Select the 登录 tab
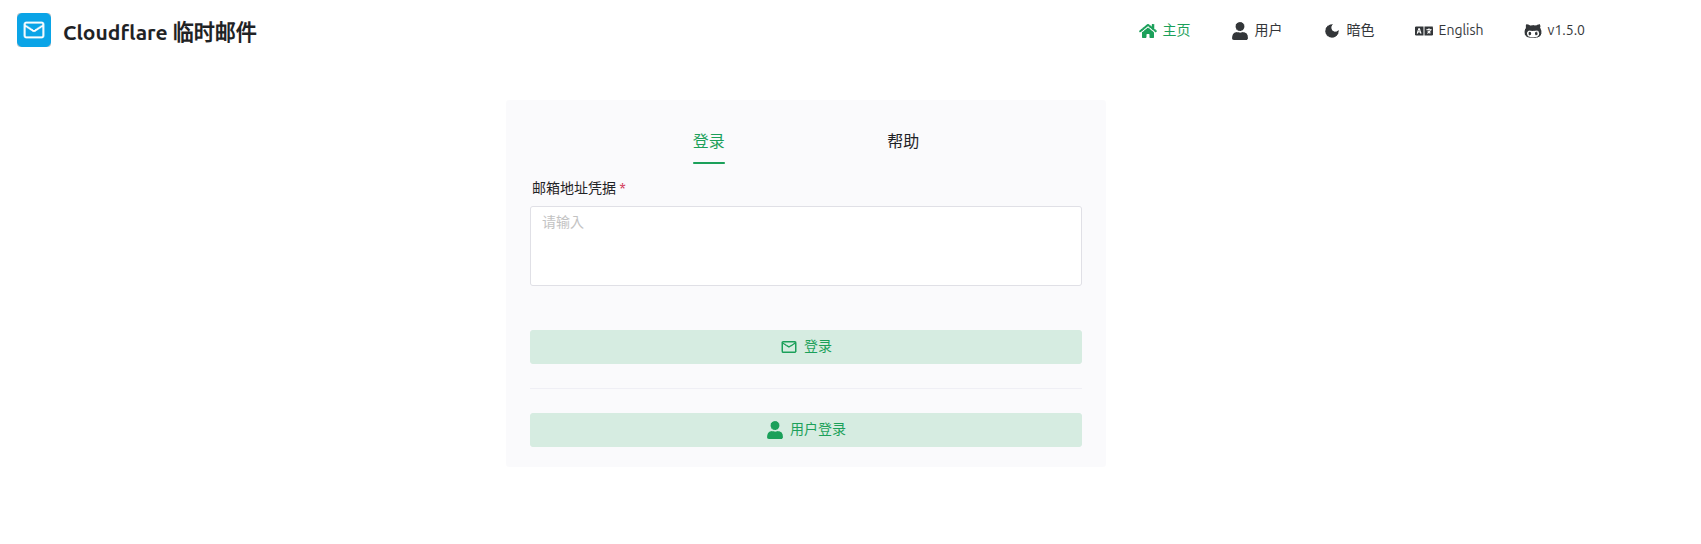 click(709, 142)
